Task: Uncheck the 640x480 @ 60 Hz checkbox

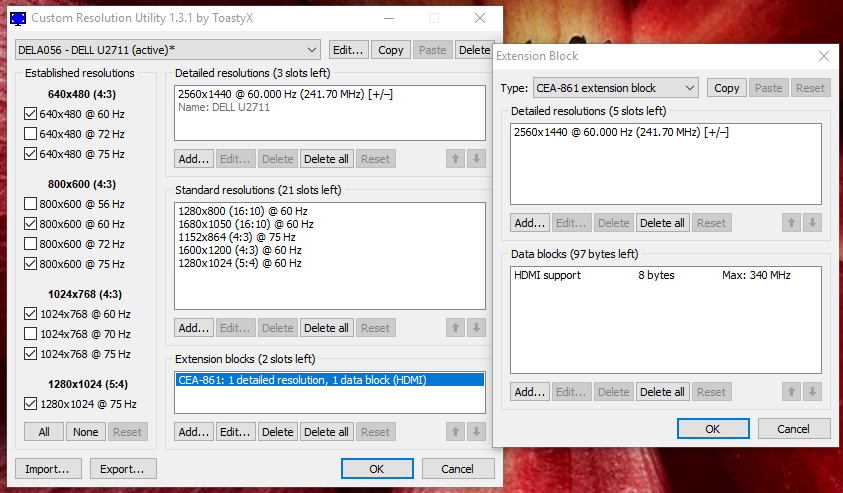Action: tap(30, 114)
